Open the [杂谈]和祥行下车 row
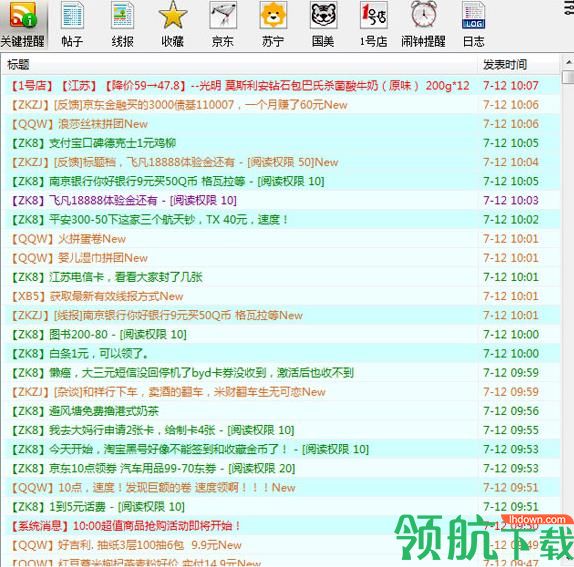The image size is (574, 567). pyautogui.click(x=281, y=392)
